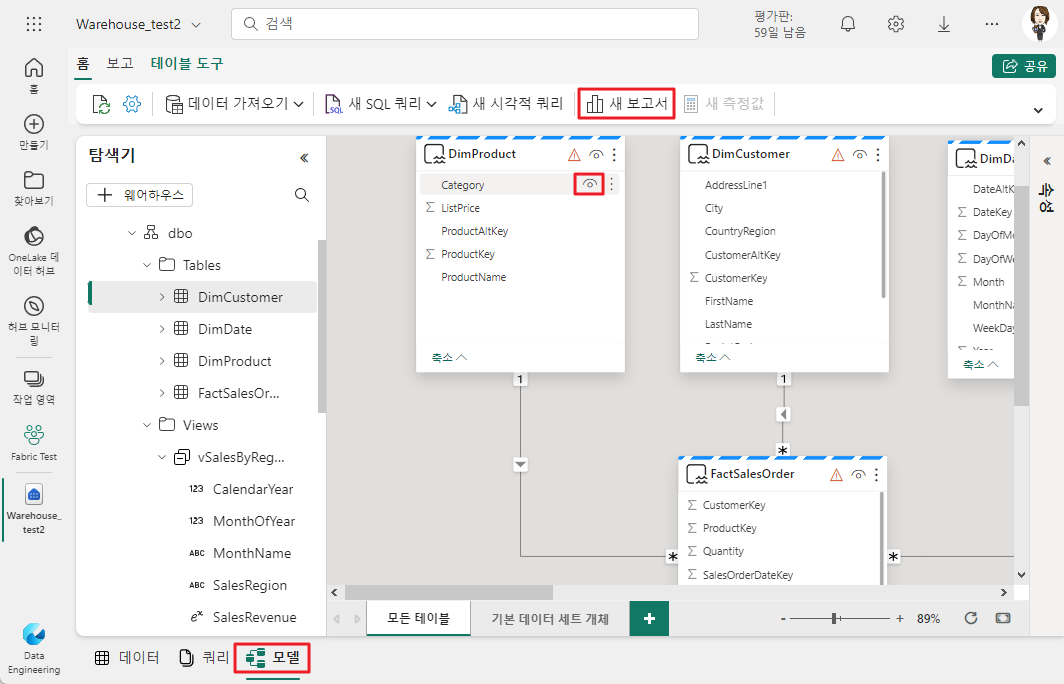Switch to the 쿼리 view tab
Screen dimensions: 1064x684
tap(204, 658)
